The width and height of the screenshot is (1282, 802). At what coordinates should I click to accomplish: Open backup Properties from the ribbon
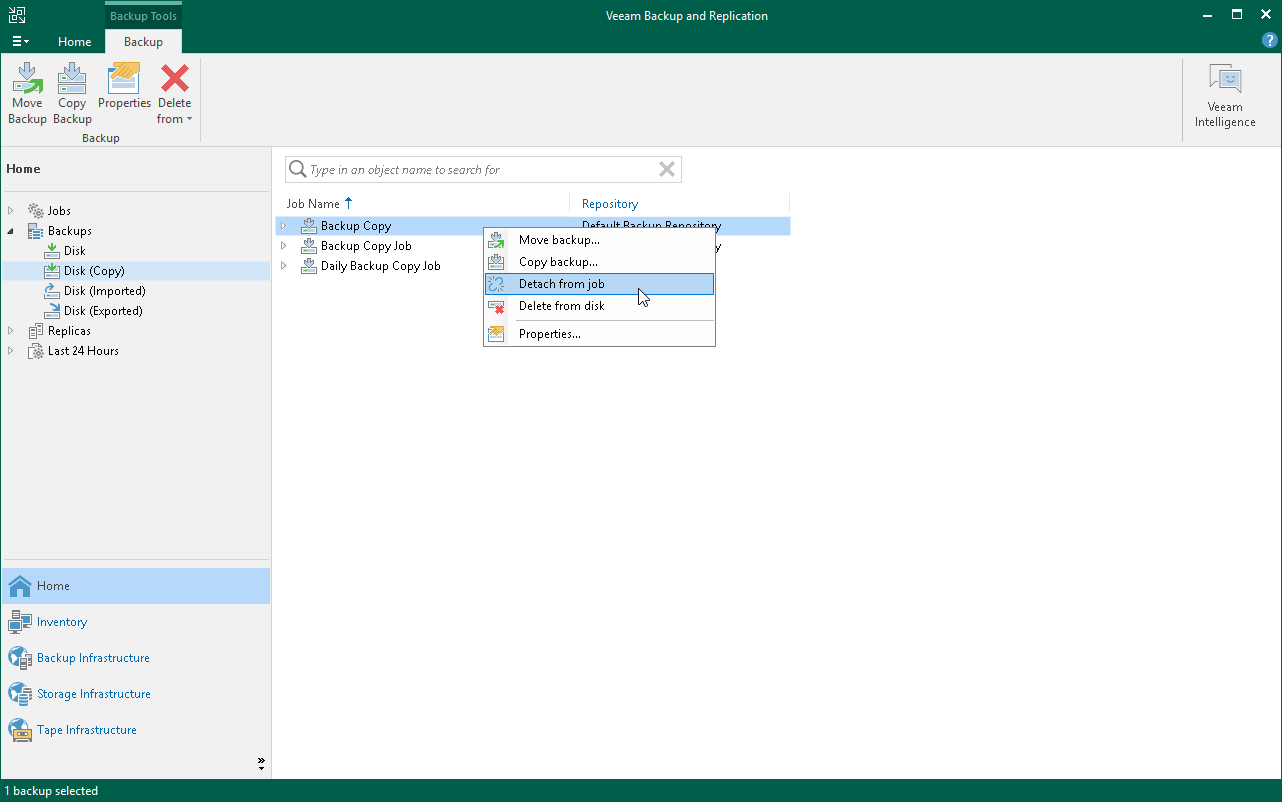tap(124, 90)
